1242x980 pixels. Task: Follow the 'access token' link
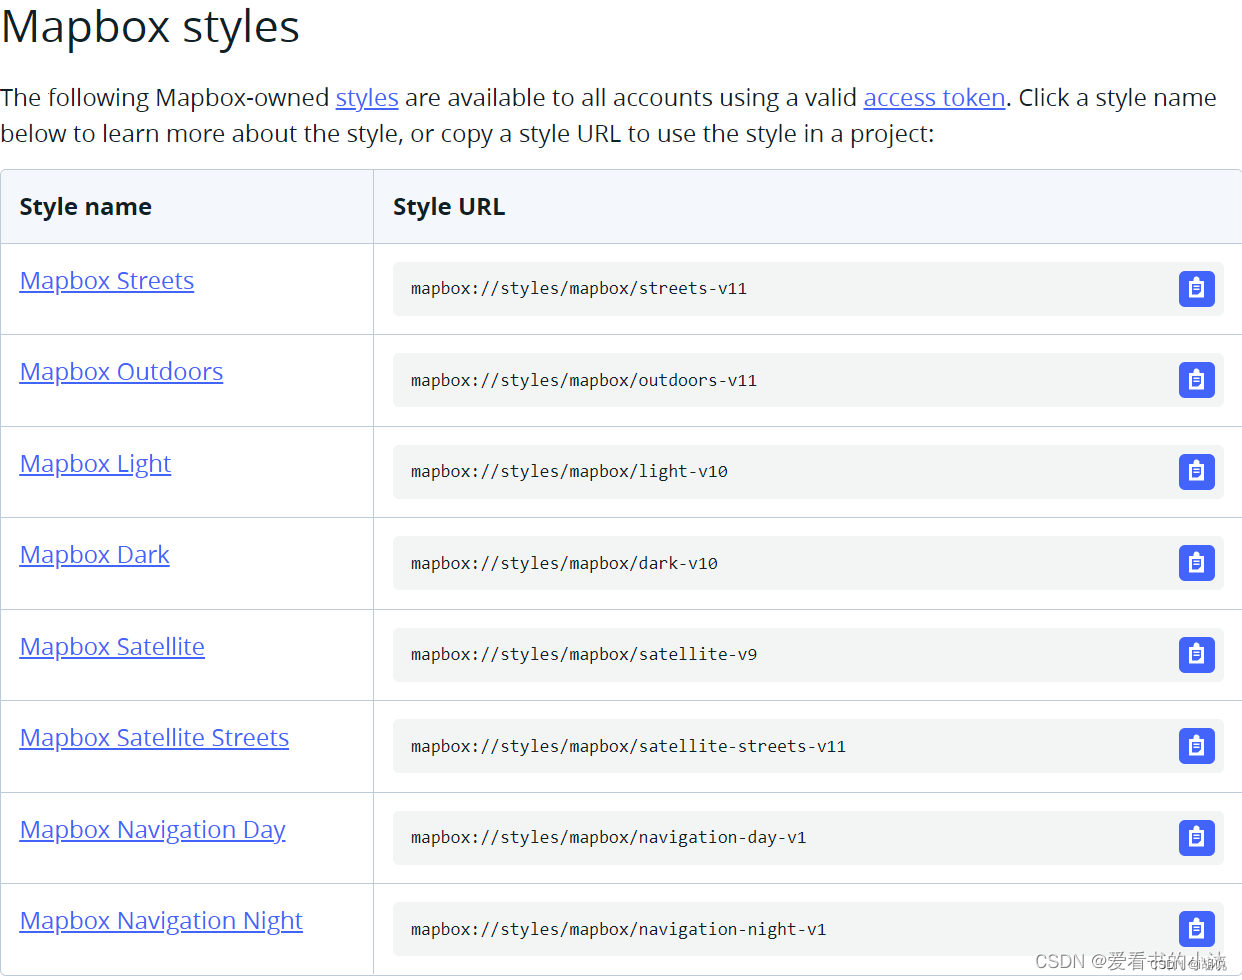pyautogui.click(x=934, y=98)
